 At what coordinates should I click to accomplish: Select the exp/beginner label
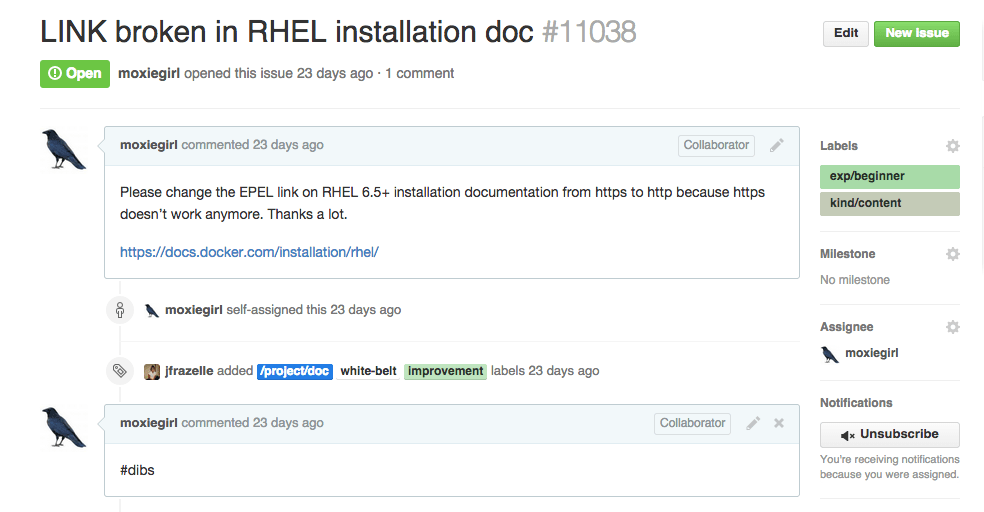tap(889, 176)
